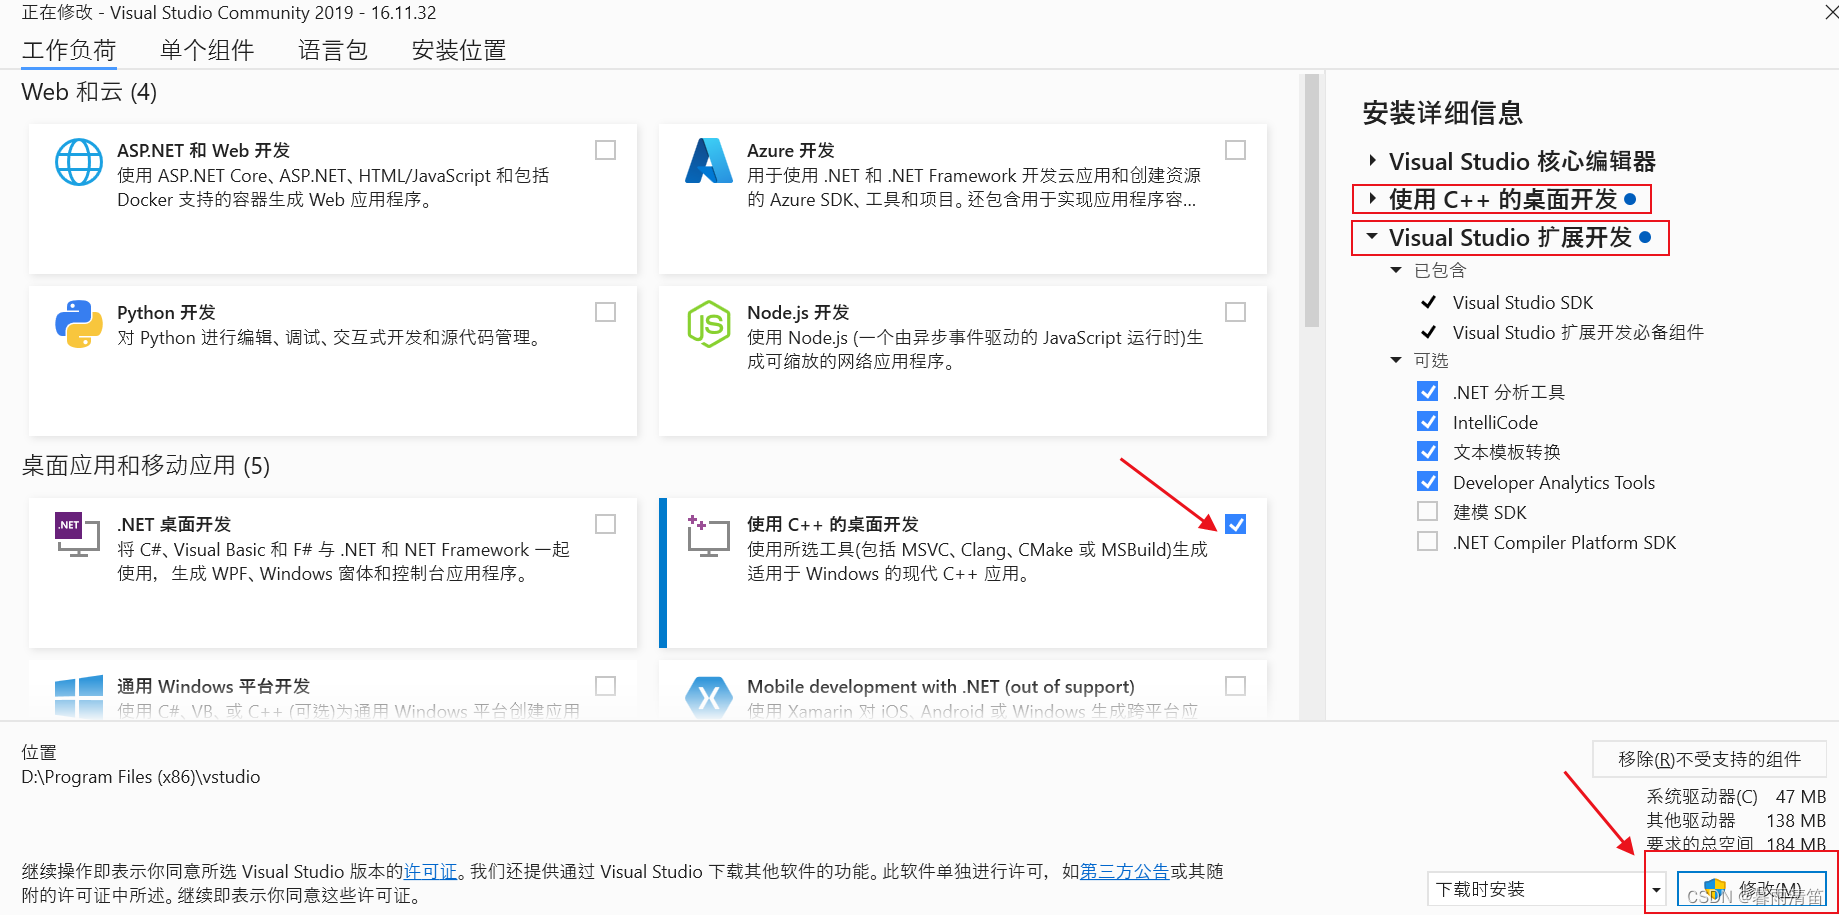Open the 语言包 tab

pyautogui.click(x=333, y=50)
